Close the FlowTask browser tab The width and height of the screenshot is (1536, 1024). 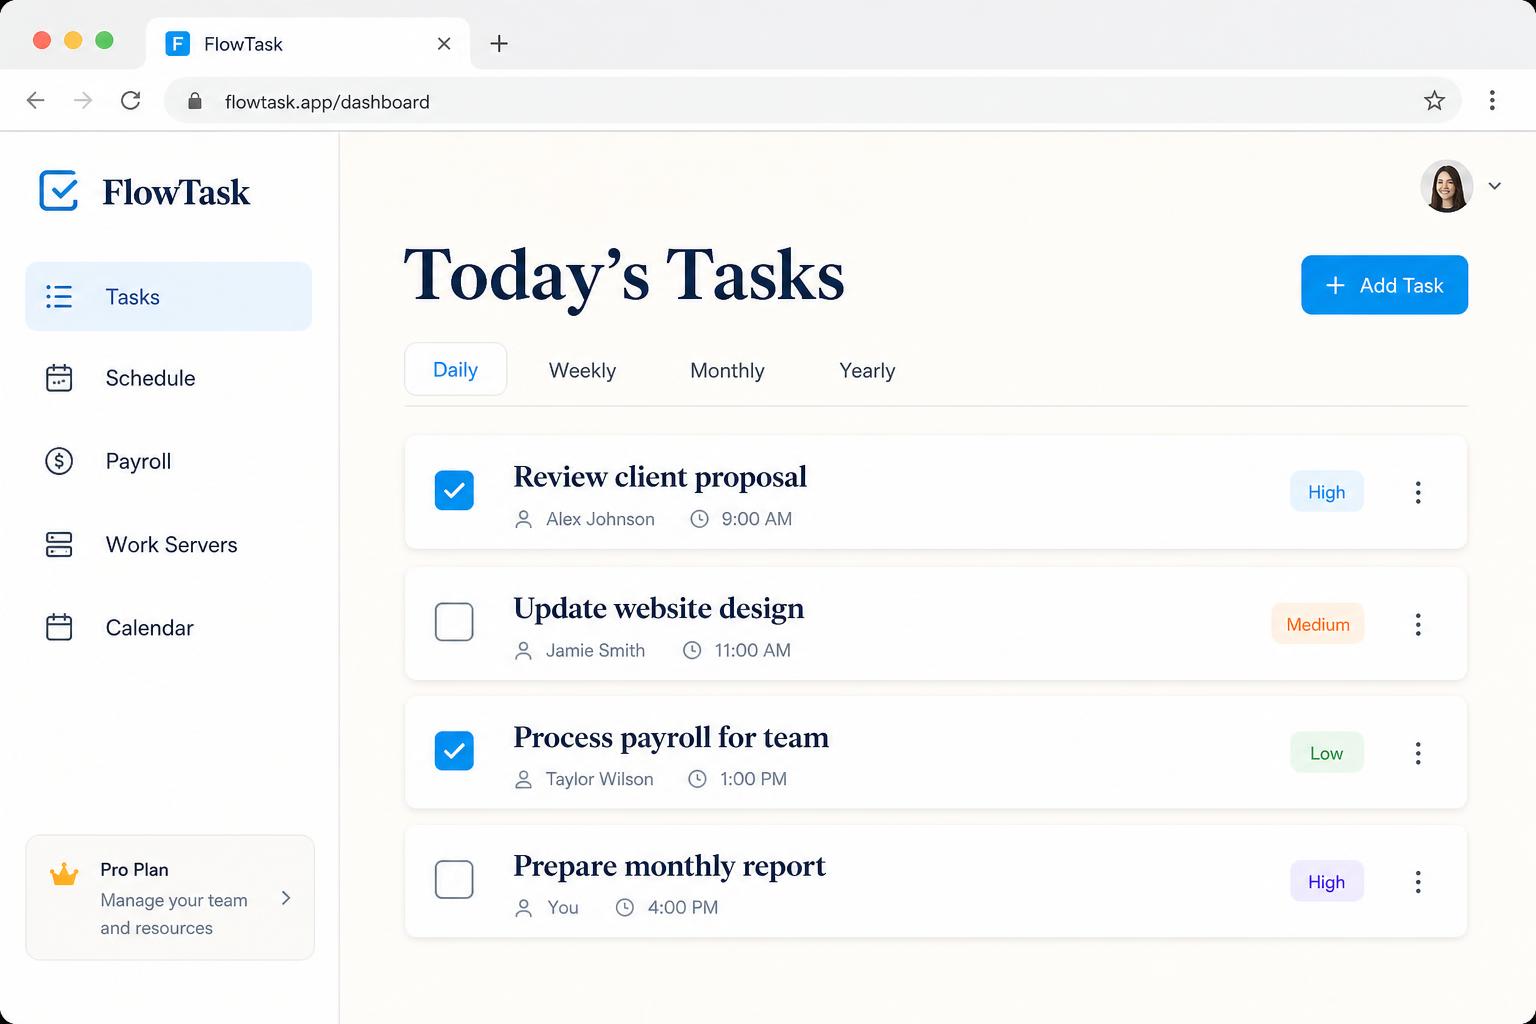pyautogui.click(x=444, y=43)
